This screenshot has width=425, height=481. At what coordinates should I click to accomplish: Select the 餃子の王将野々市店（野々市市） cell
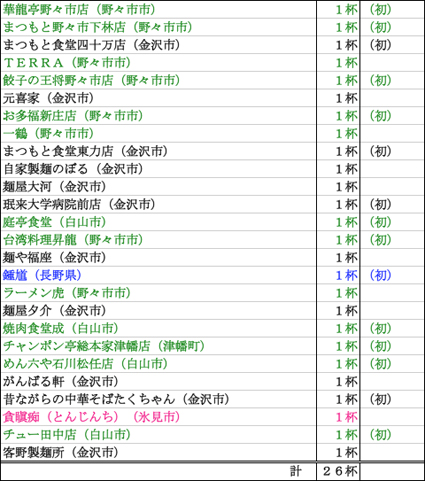(x=92, y=80)
